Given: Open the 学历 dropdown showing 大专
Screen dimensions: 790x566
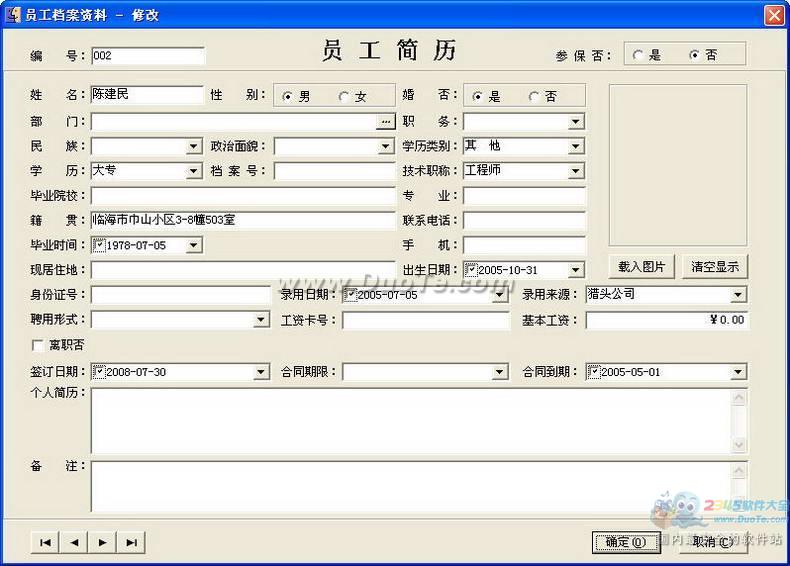Looking at the screenshot, I should pos(193,171).
